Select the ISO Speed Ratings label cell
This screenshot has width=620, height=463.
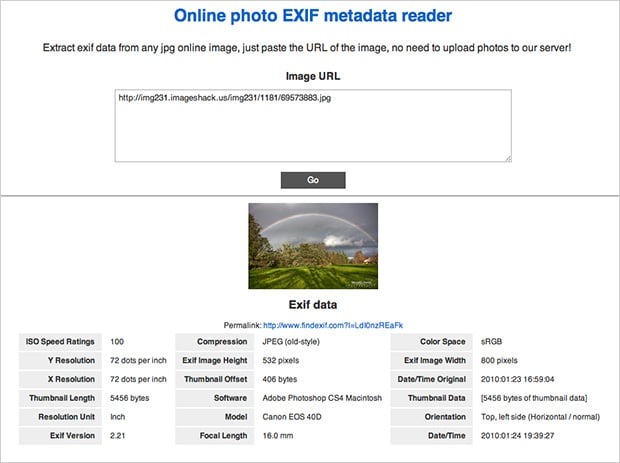[x=61, y=341]
